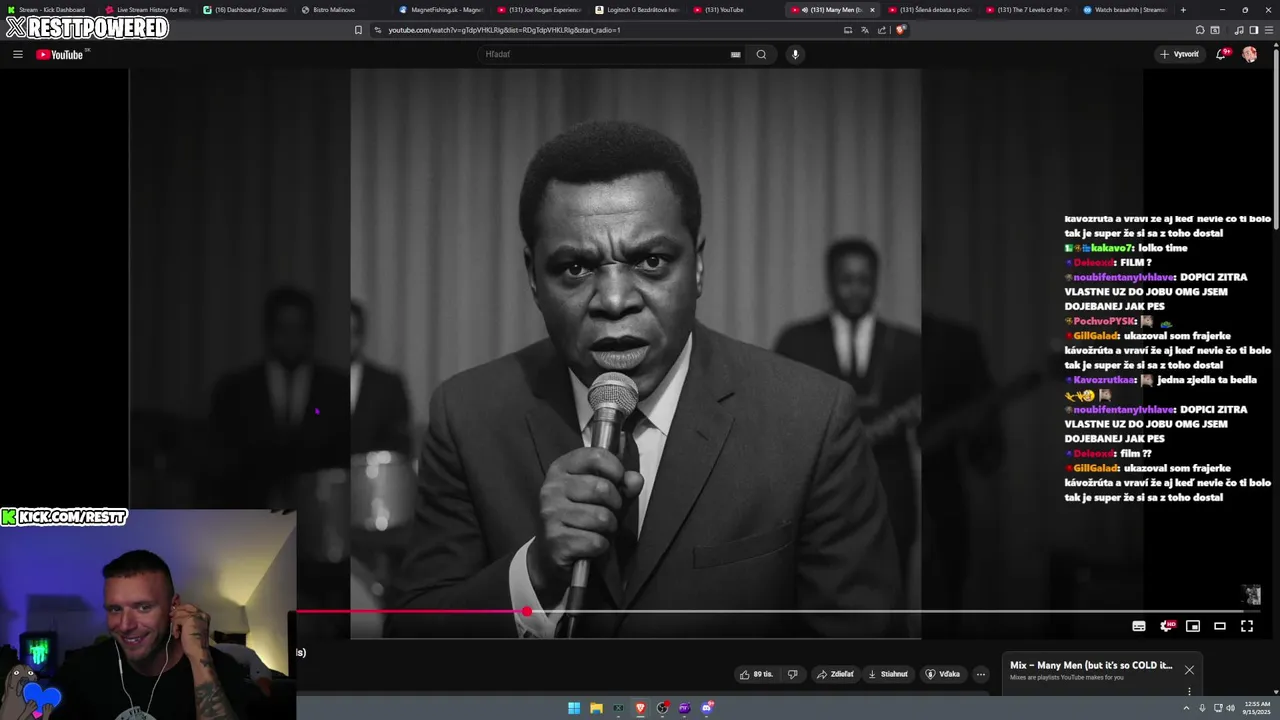This screenshot has height=720, width=1280.
Task: Switch to Live Stream History tab
Action: click(146, 10)
